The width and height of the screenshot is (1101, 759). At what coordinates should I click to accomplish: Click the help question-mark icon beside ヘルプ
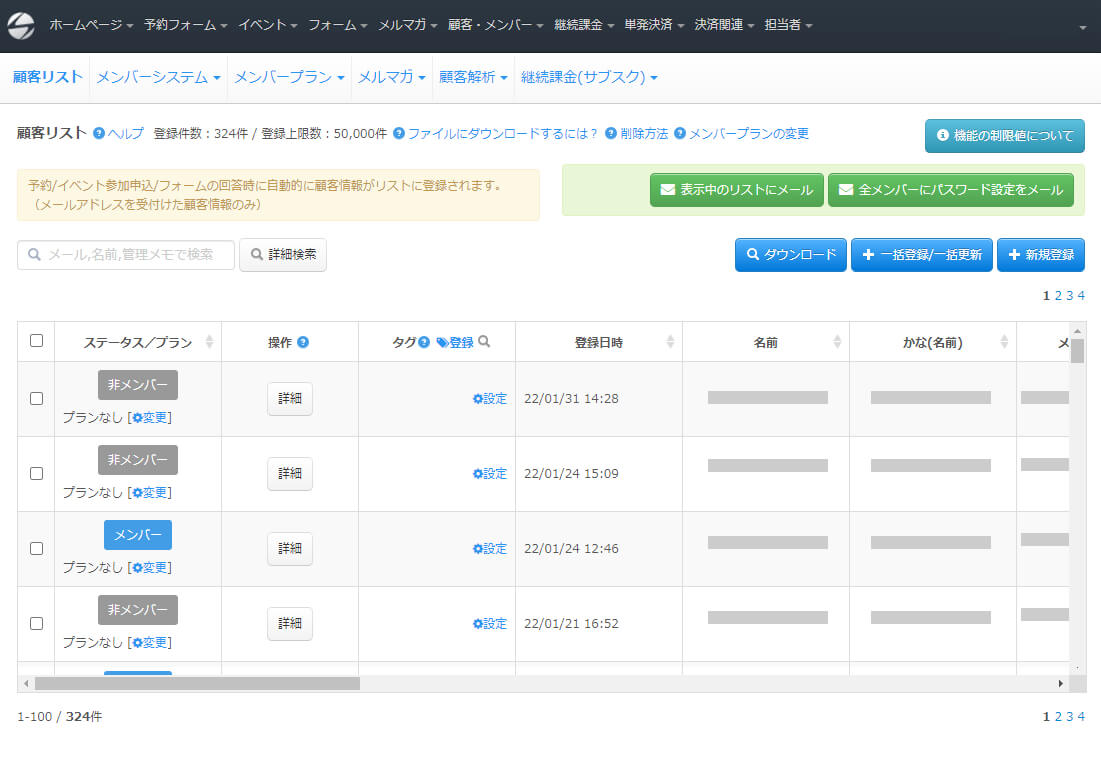tap(99, 134)
